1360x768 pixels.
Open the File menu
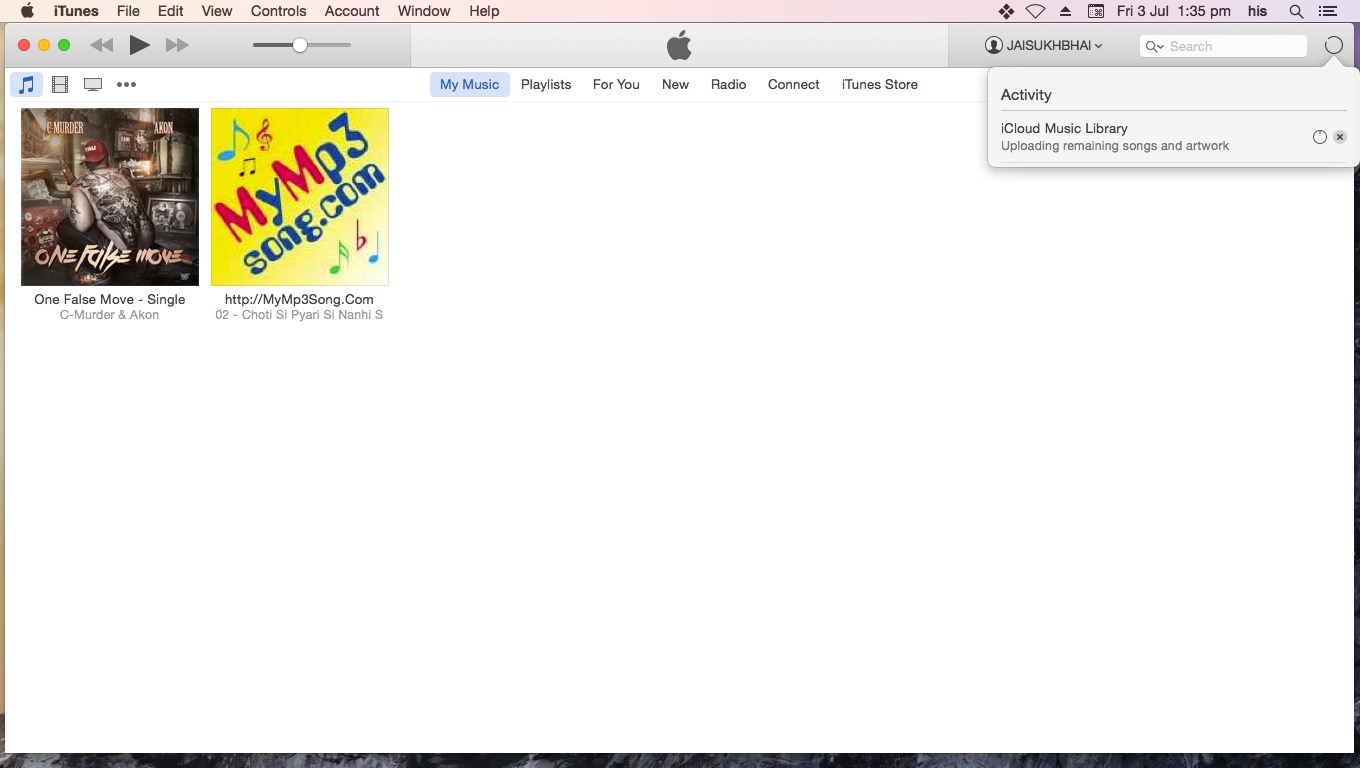(x=128, y=11)
